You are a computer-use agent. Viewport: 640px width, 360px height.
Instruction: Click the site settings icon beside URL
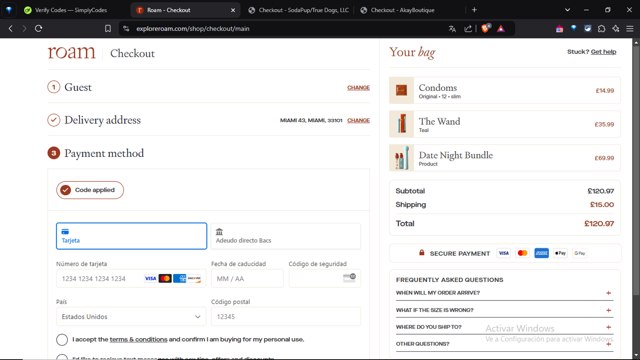tap(126, 29)
